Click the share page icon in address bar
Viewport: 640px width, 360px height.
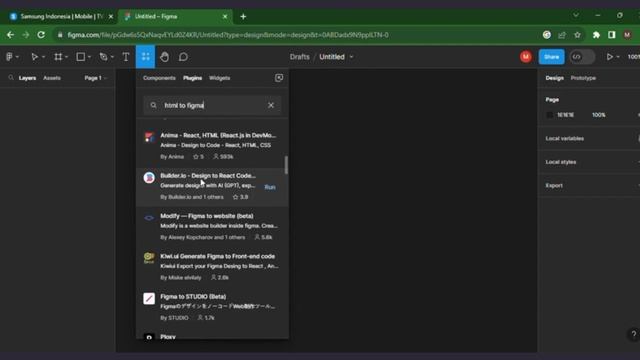tap(562, 35)
